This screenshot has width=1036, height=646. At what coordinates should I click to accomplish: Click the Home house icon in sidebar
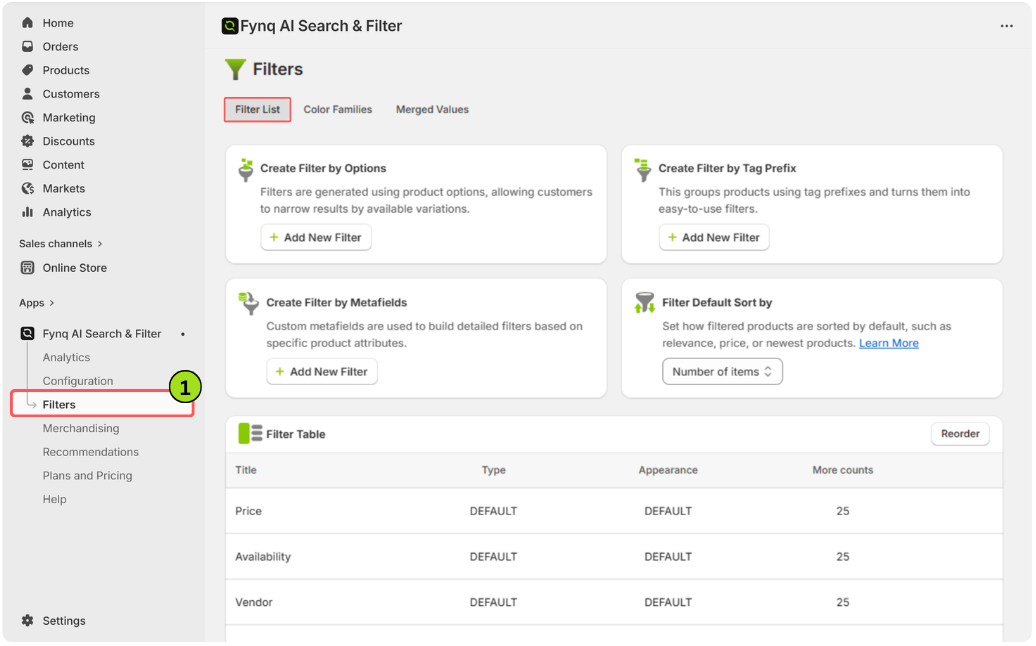pyautogui.click(x=27, y=23)
